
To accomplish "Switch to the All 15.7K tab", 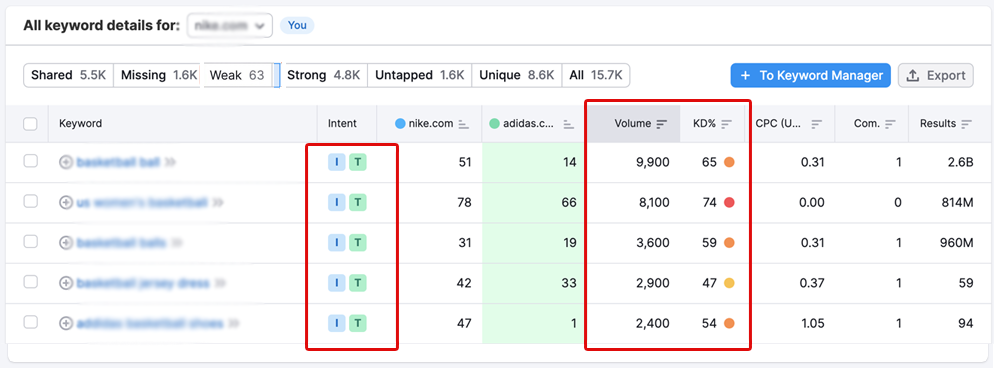I will click(x=596, y=75).
